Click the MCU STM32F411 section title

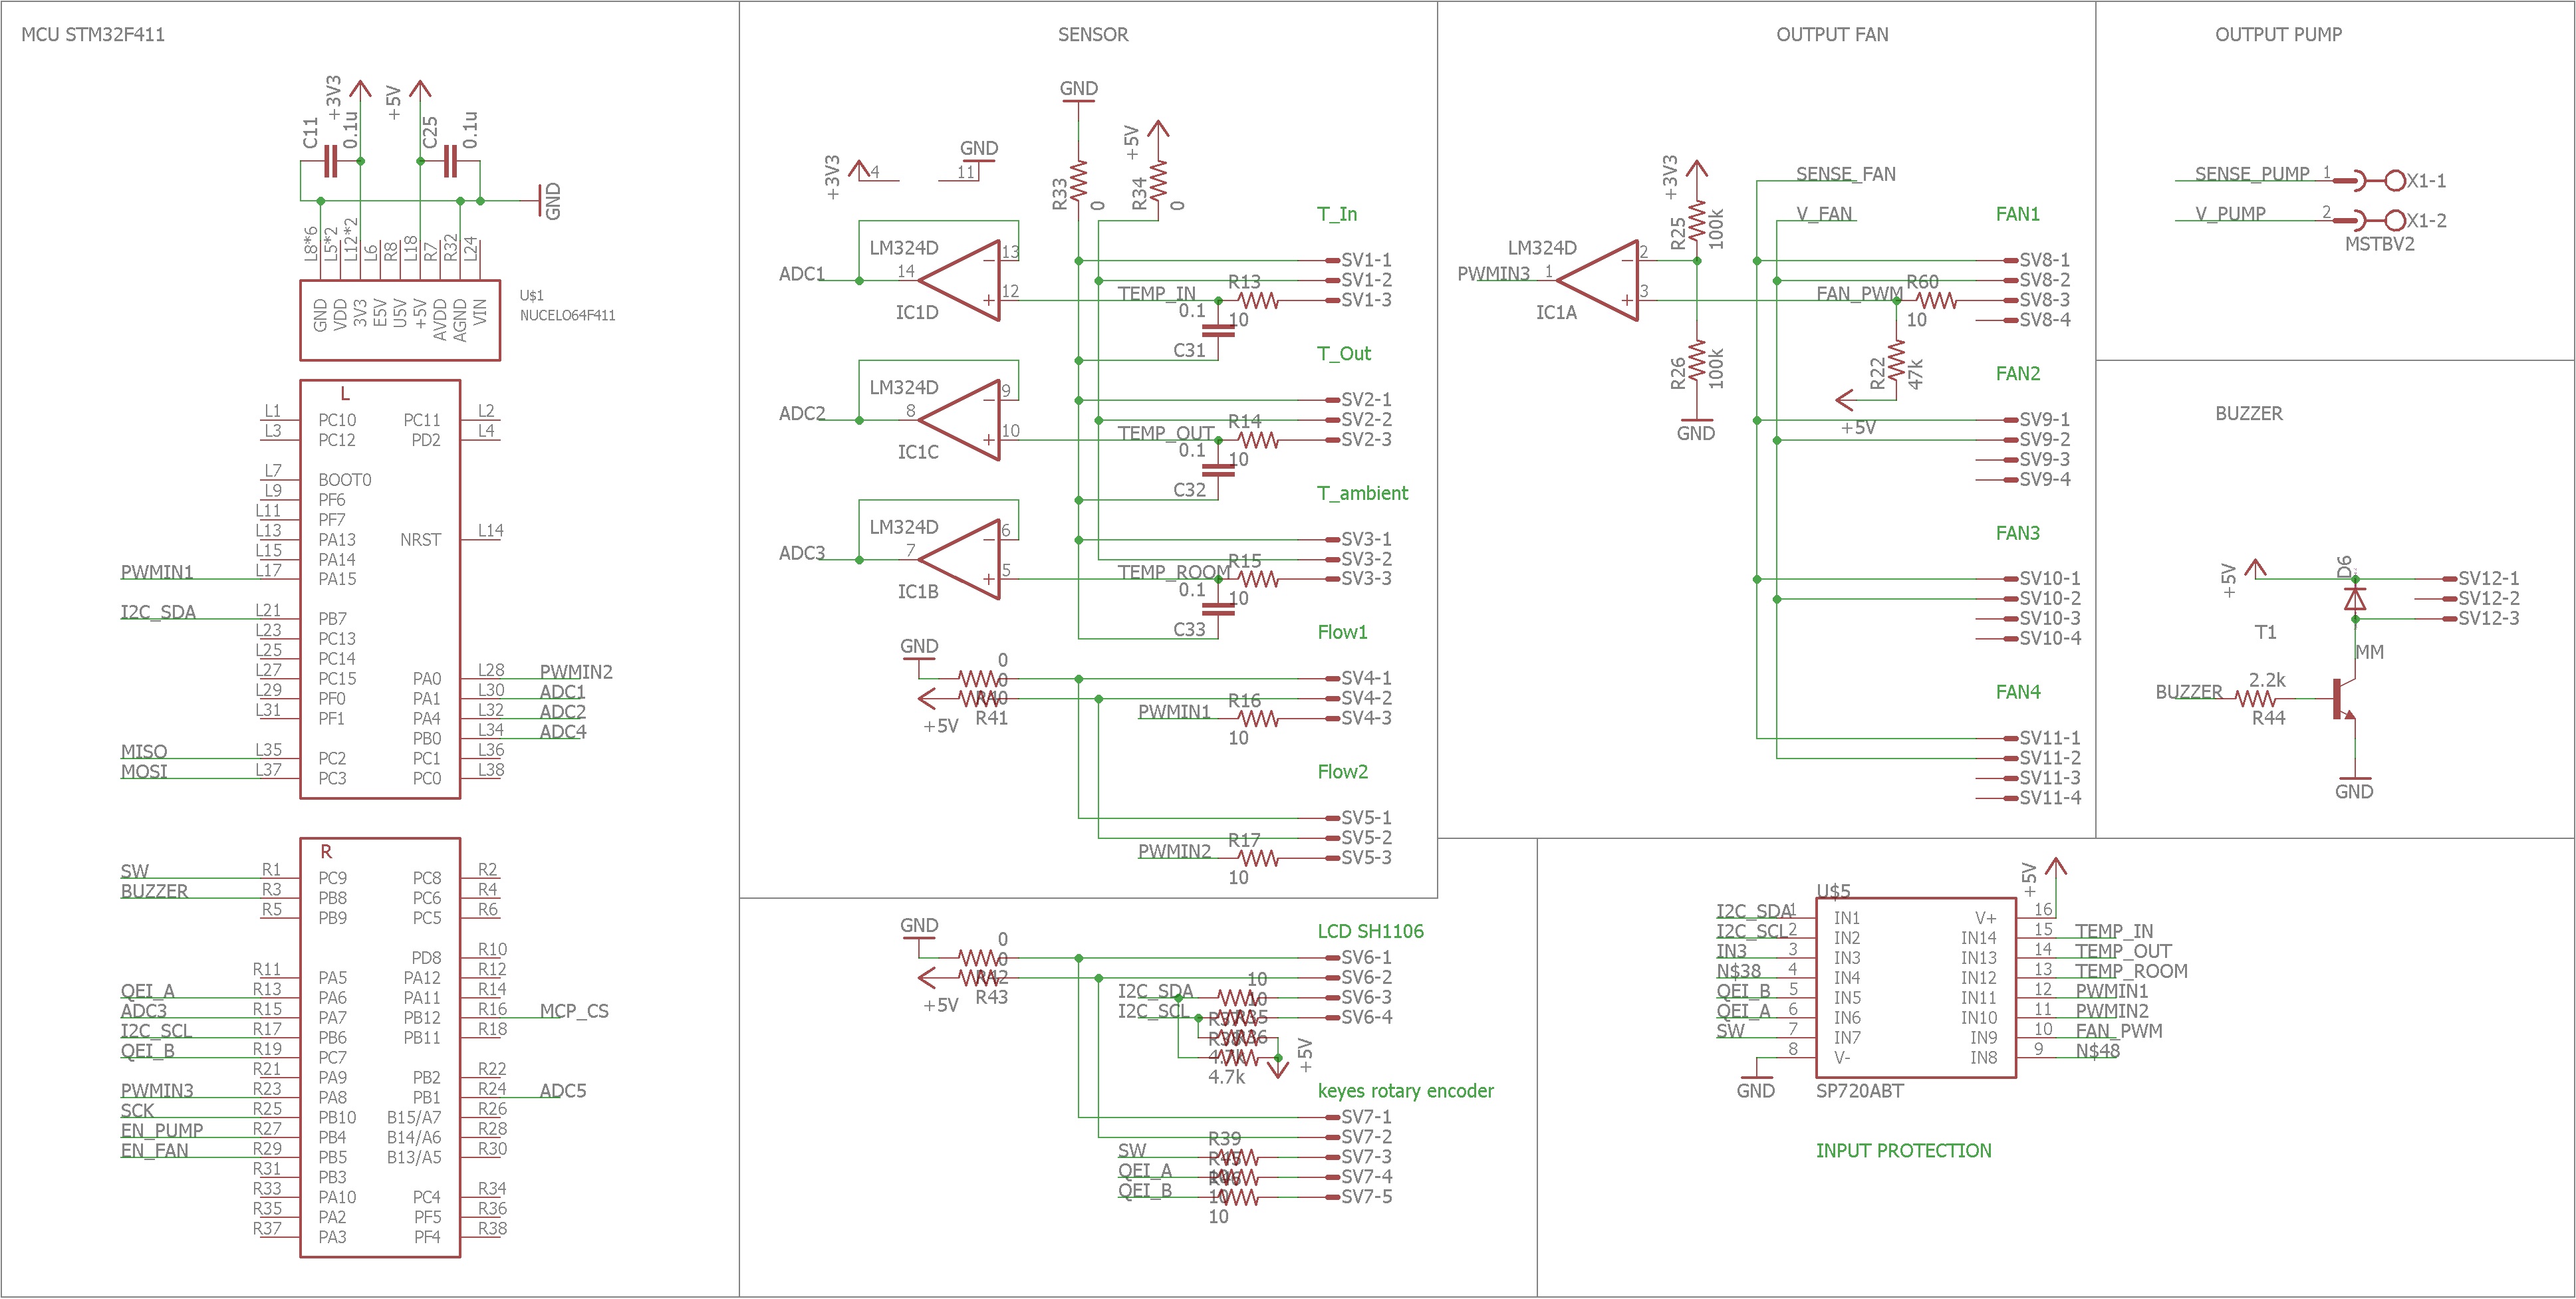[93, 34]
